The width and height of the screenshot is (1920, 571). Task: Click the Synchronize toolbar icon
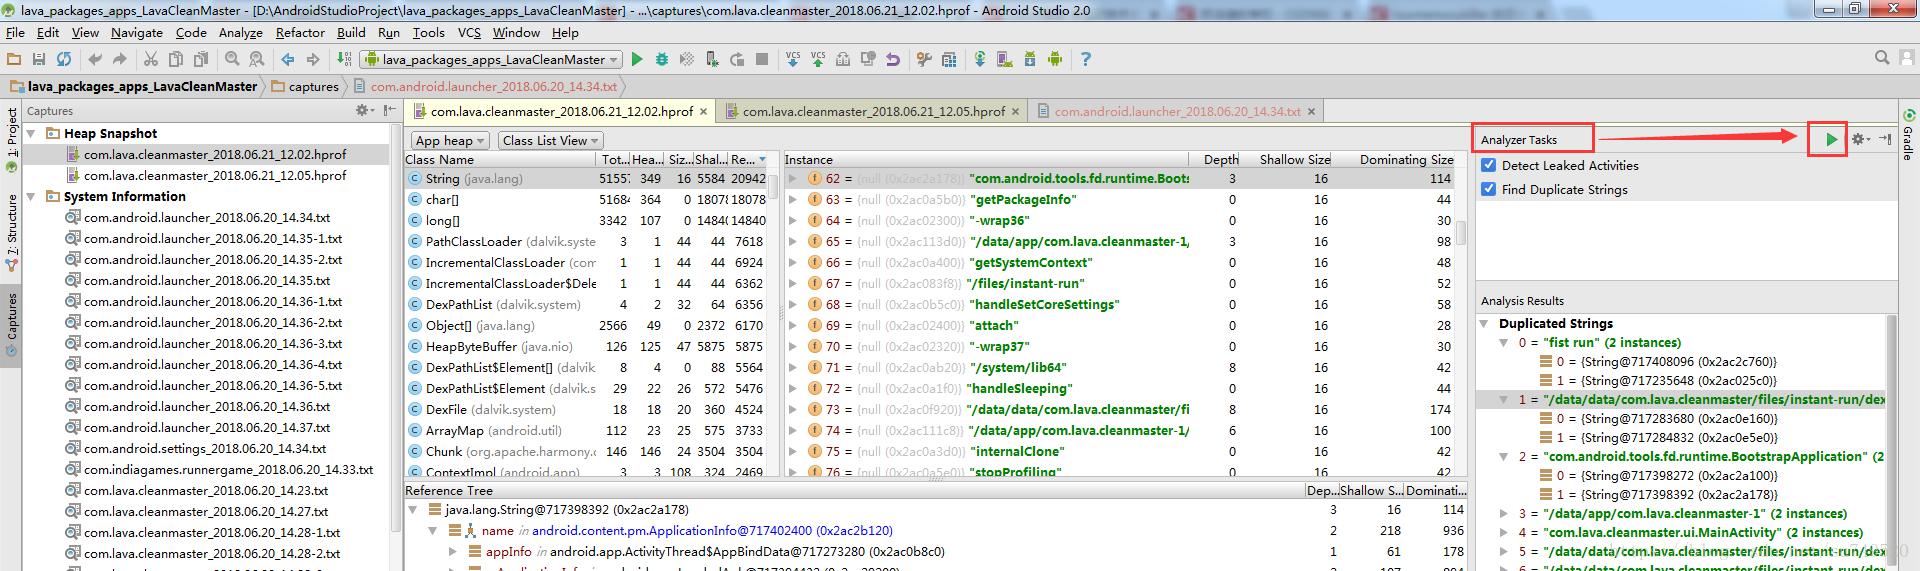pos(64,59)
